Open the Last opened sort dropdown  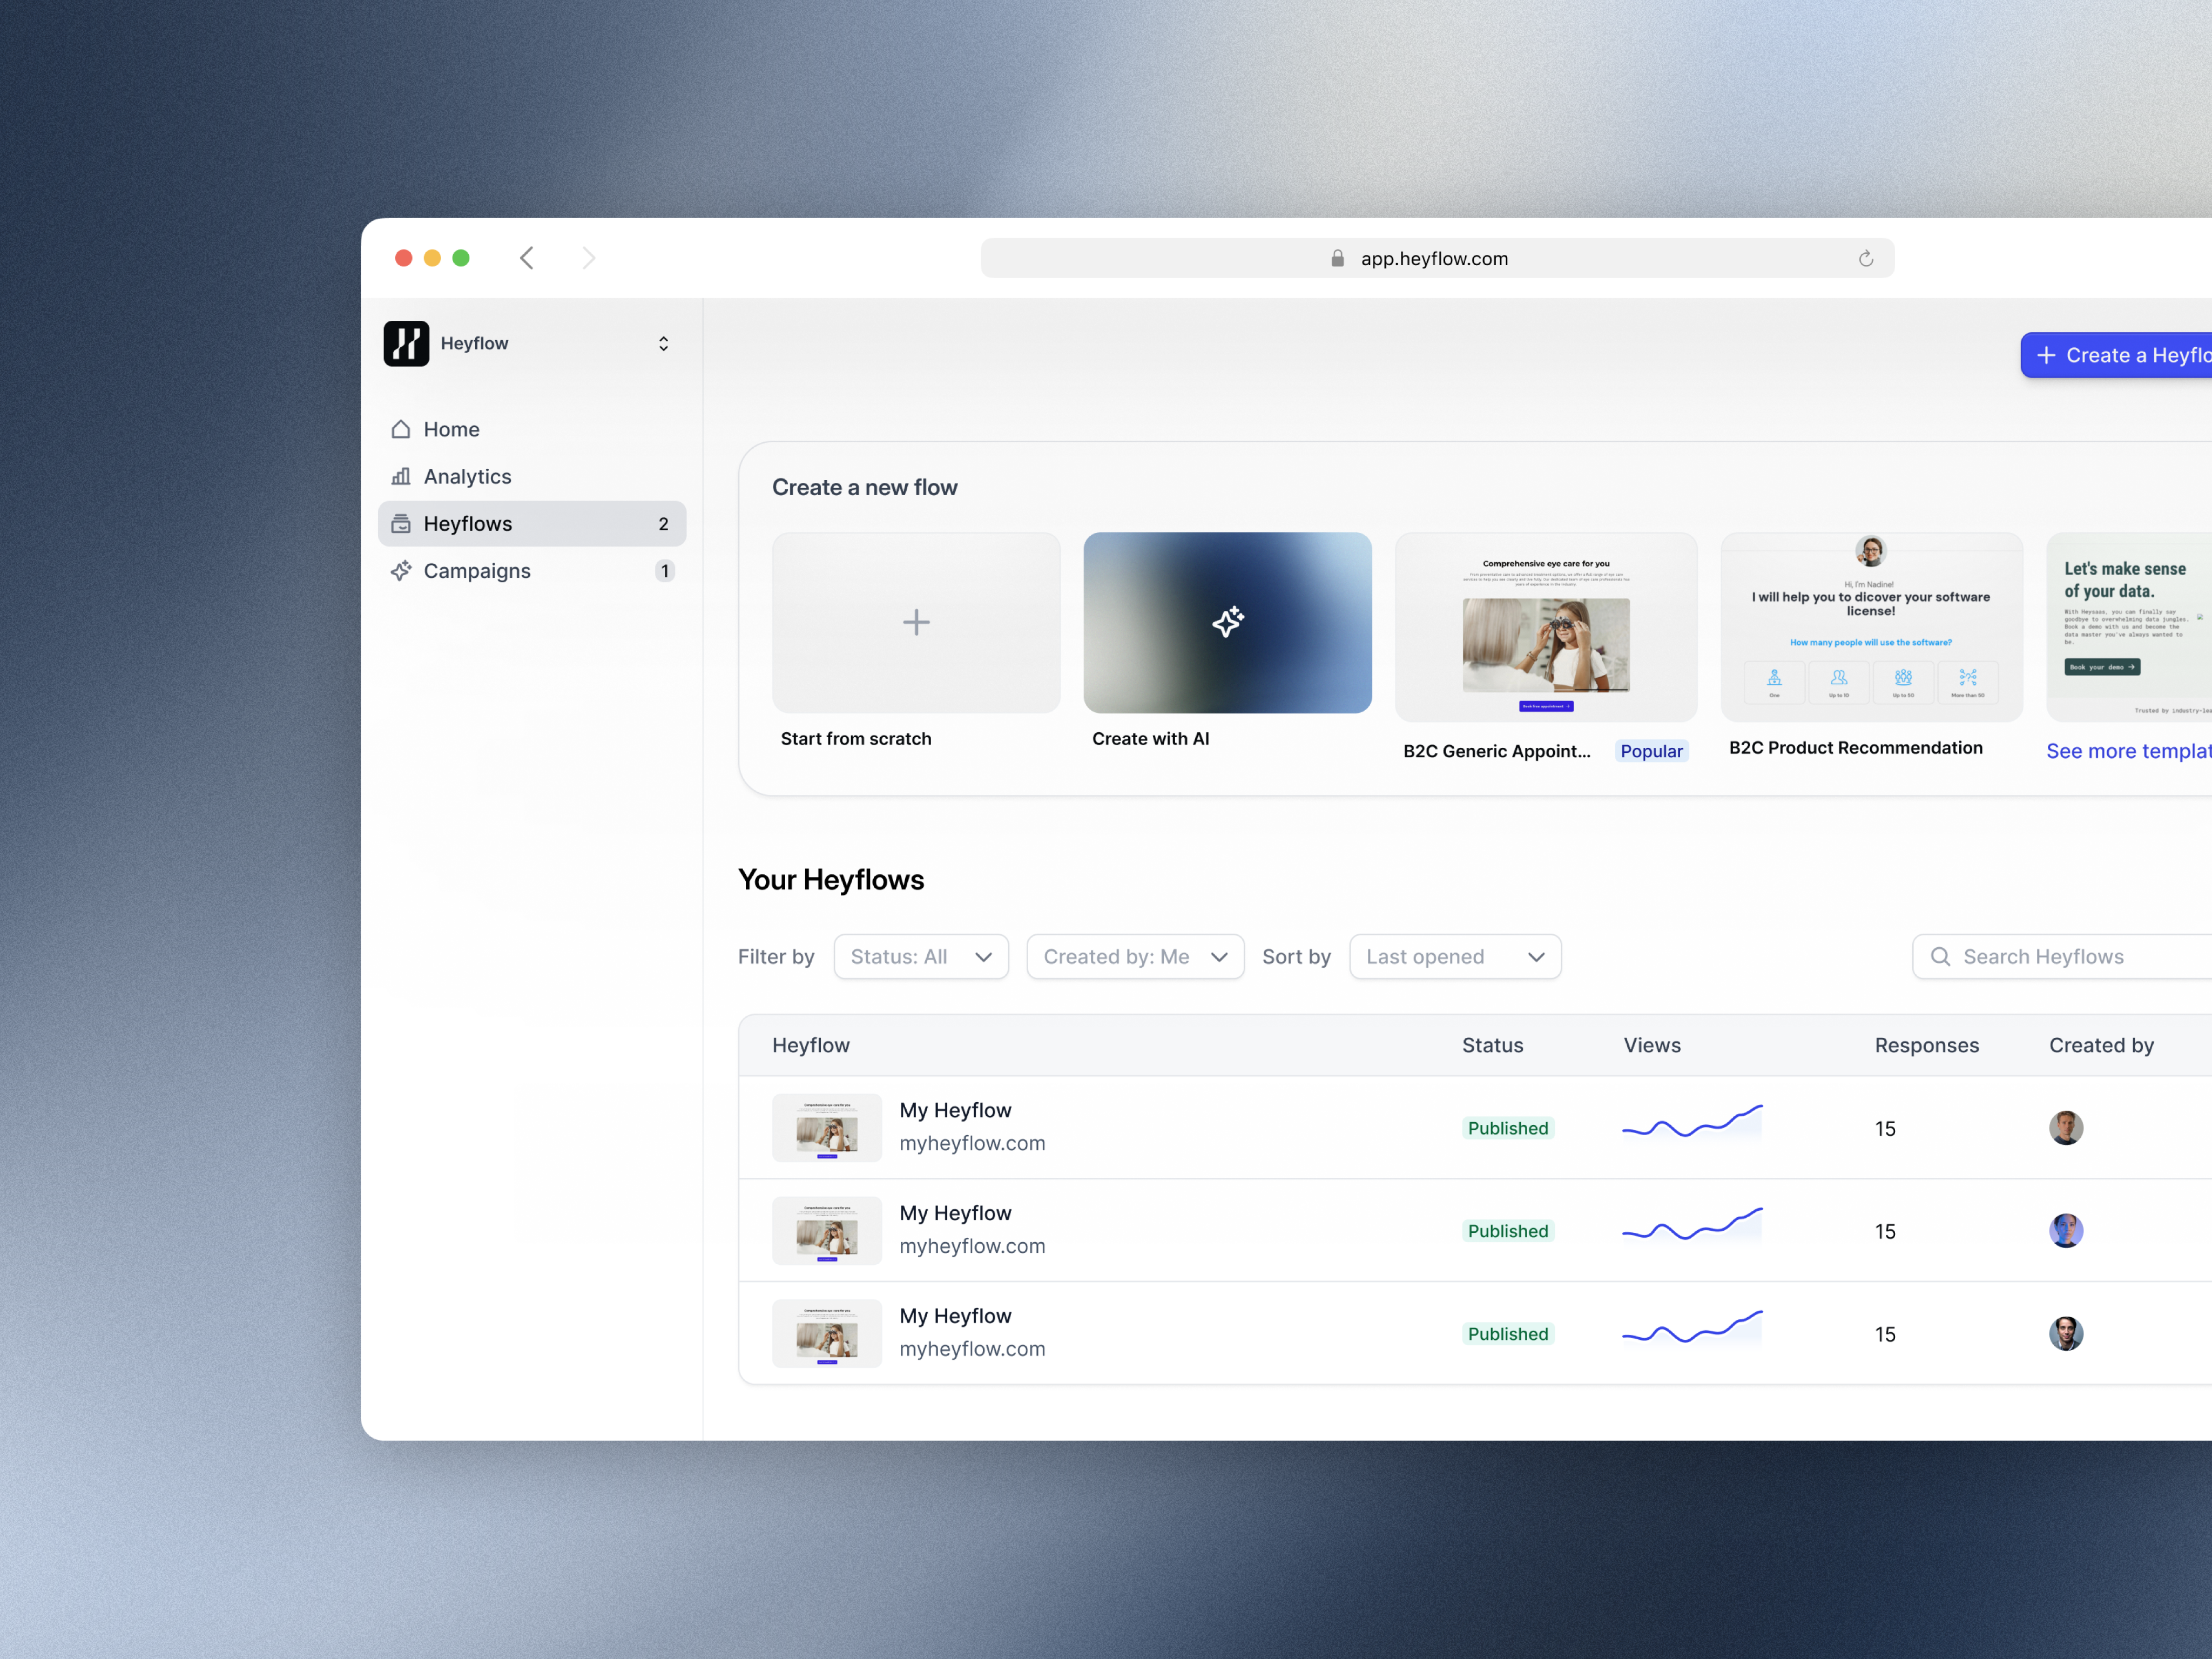(x=1454, y=956)
